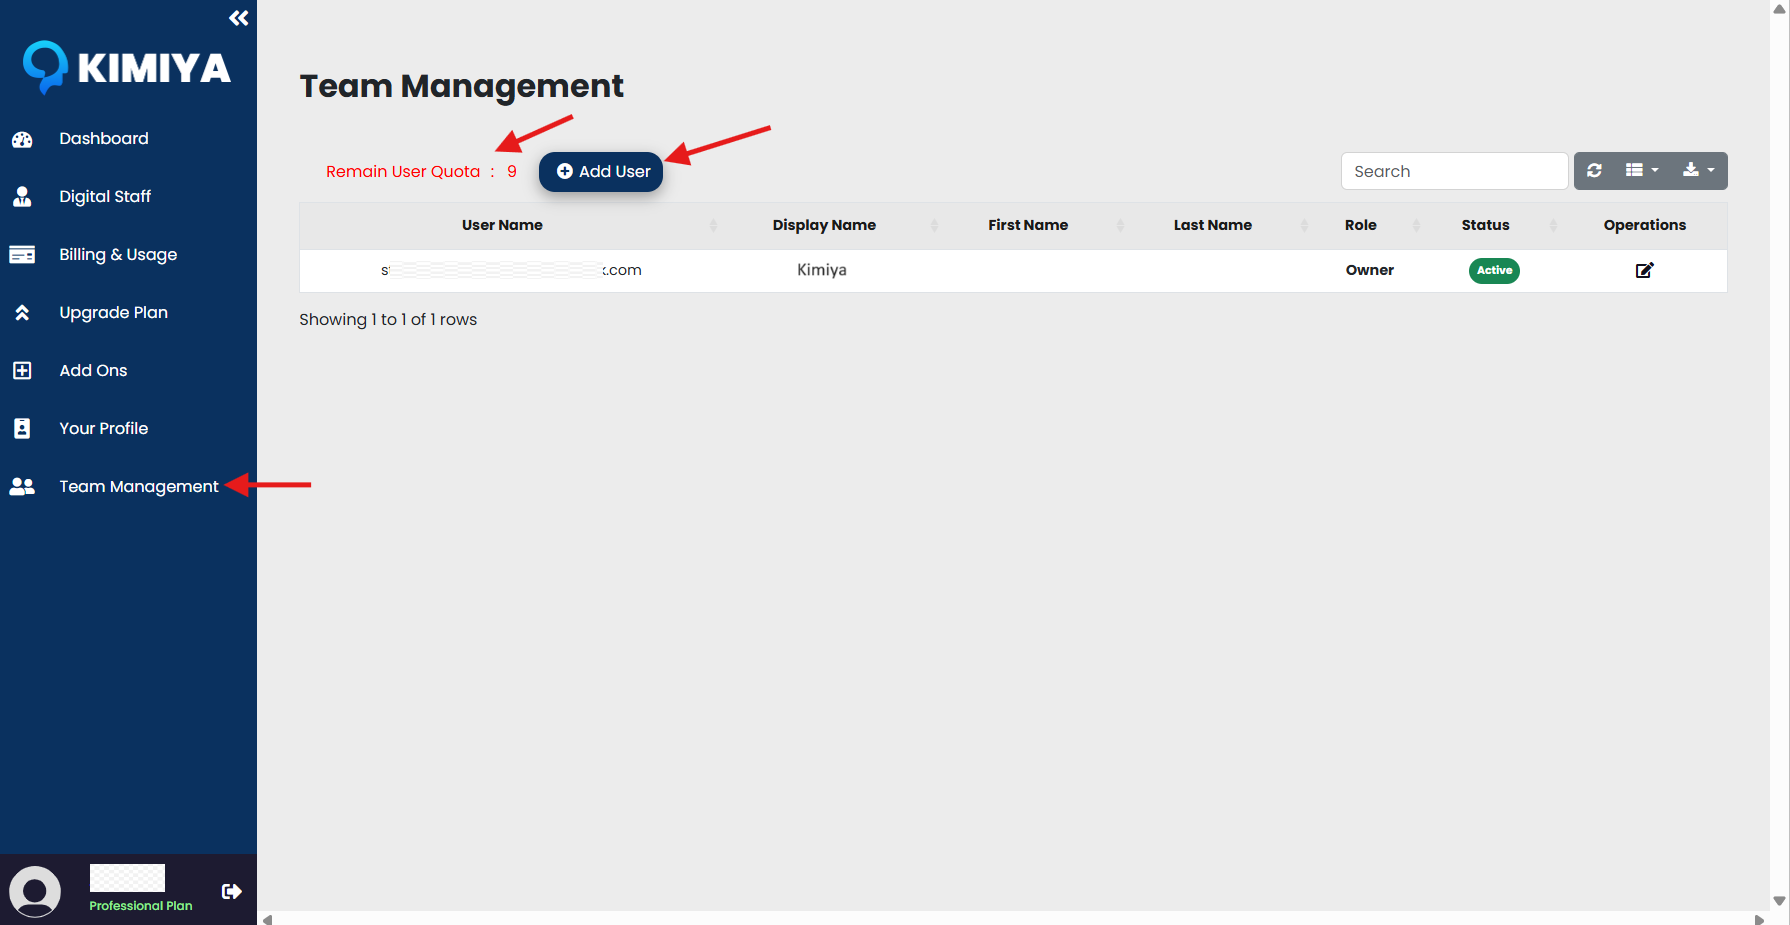The height and width of the screenshot is (925, 1790).
Task: Click the Kimiya display name cell
Action: pos(822,270)
